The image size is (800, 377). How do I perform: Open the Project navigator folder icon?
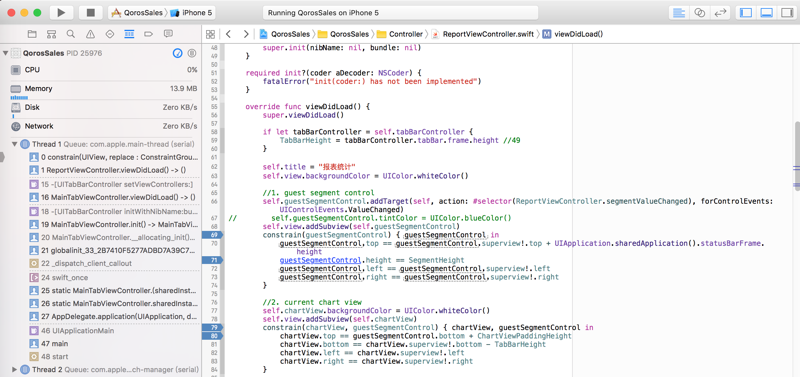[32, 34]
